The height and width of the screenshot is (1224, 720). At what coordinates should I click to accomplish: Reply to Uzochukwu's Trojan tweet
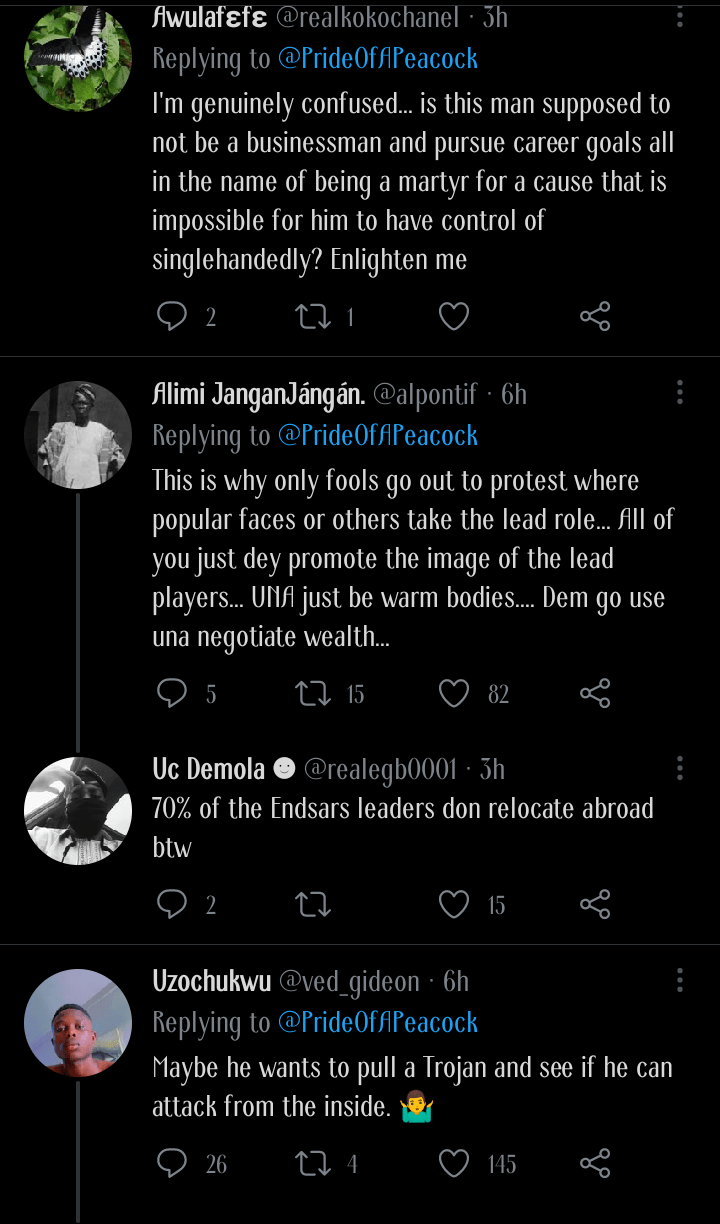coord(173,1163)
